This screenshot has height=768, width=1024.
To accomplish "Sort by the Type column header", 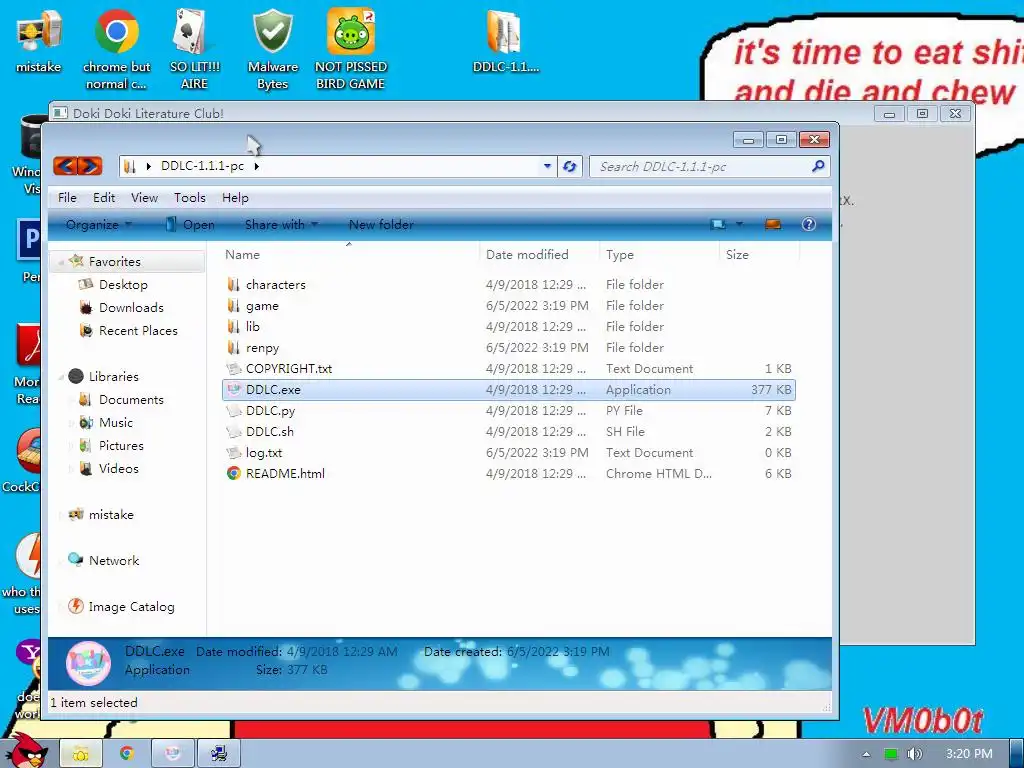I will (x=660, y=255).
